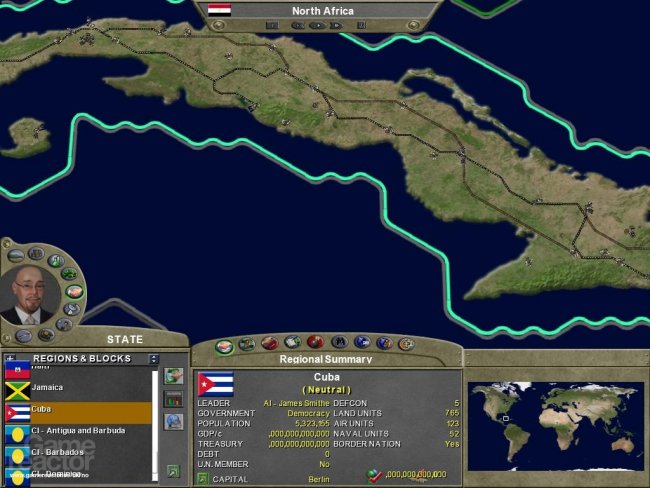This screenshot has width=650, height=488.
Task: Click the last icon in the summary icon row
Action: (406, 343)
